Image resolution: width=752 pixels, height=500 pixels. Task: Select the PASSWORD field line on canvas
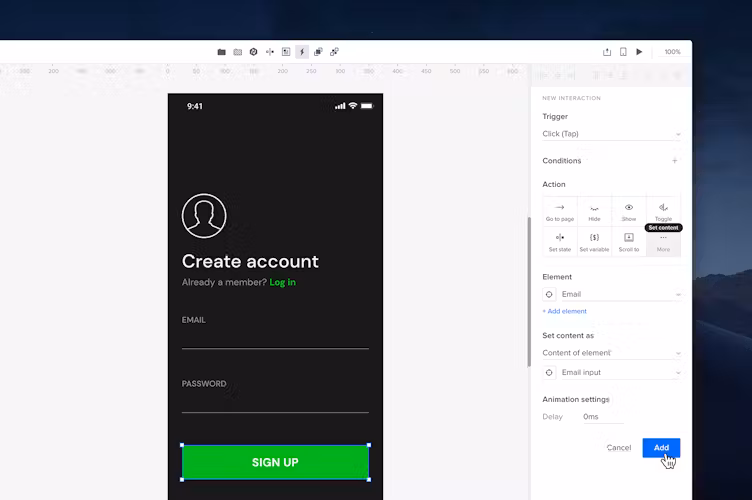tap(275, 412)
